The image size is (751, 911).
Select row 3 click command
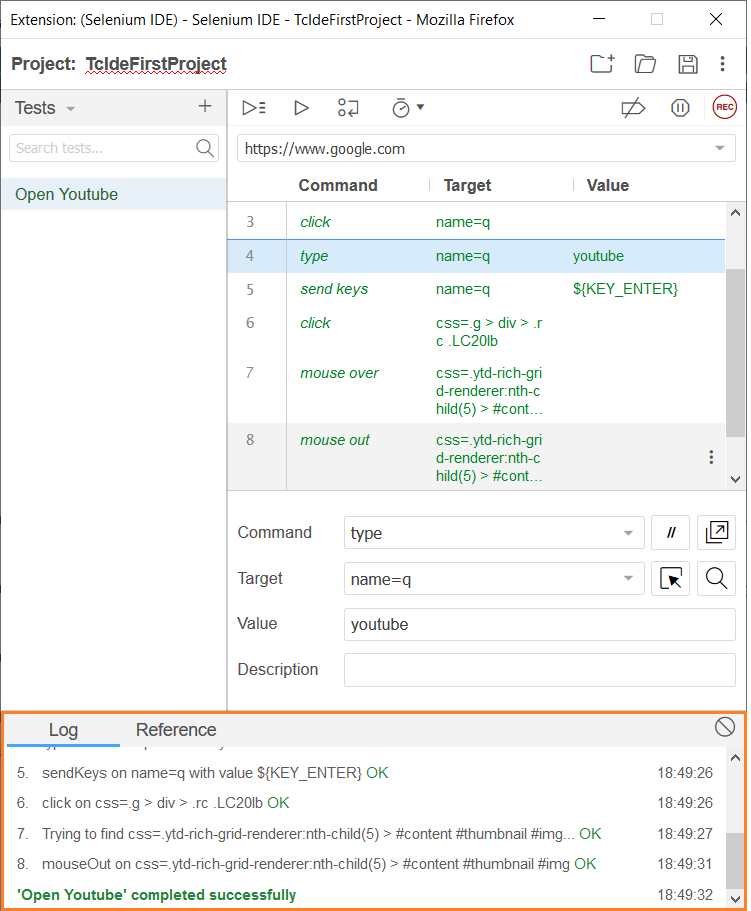pyautogui.click(x=476, y=222)
